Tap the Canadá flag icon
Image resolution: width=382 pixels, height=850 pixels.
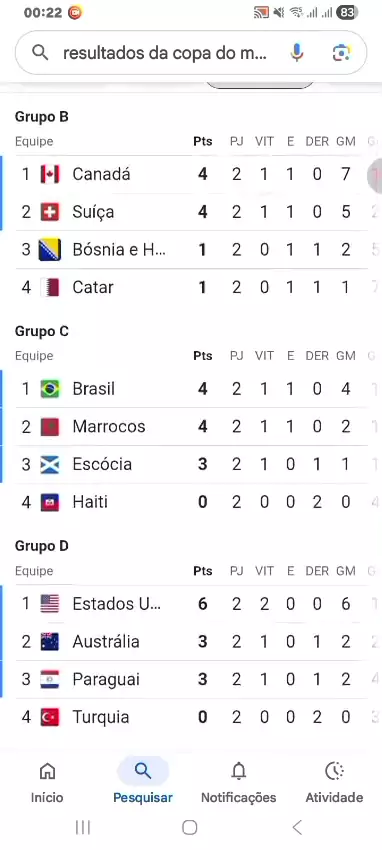click(x=50, y=174)
